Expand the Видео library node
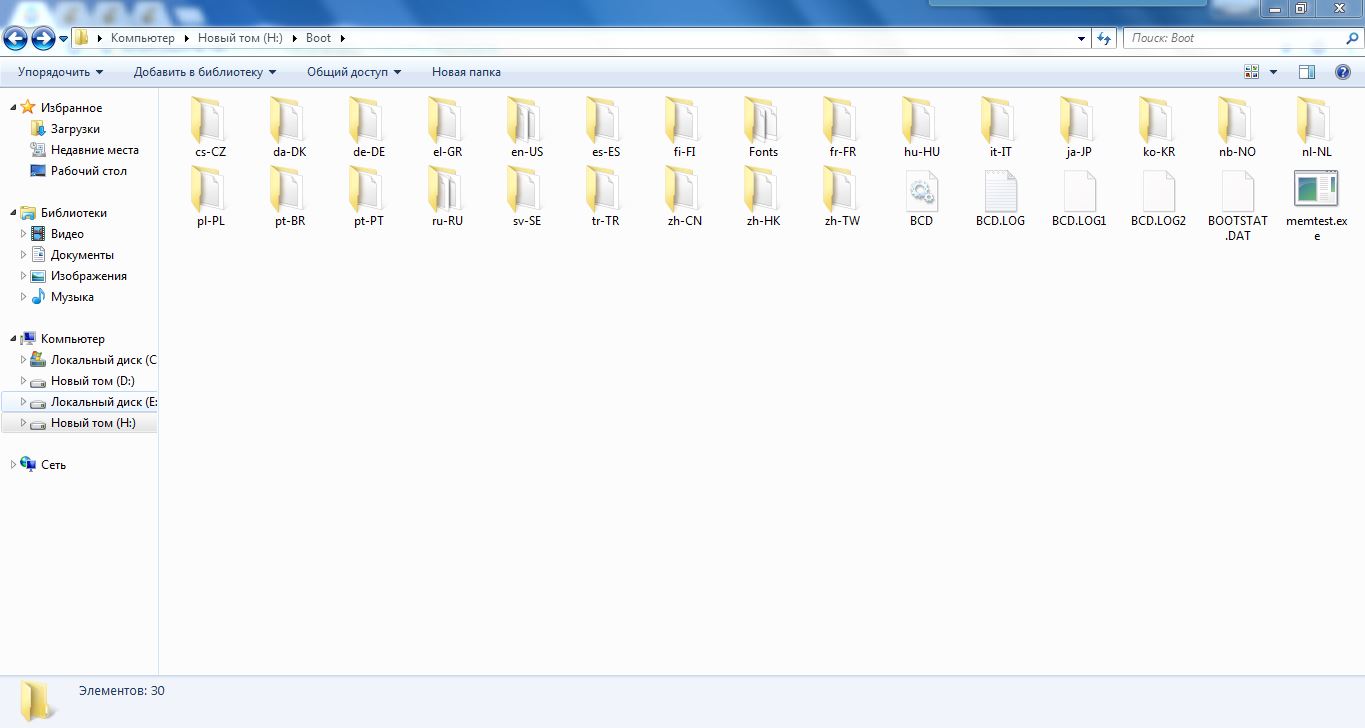Image resolution: width=1365 pixels, height=728 pixels. (24, 234)
